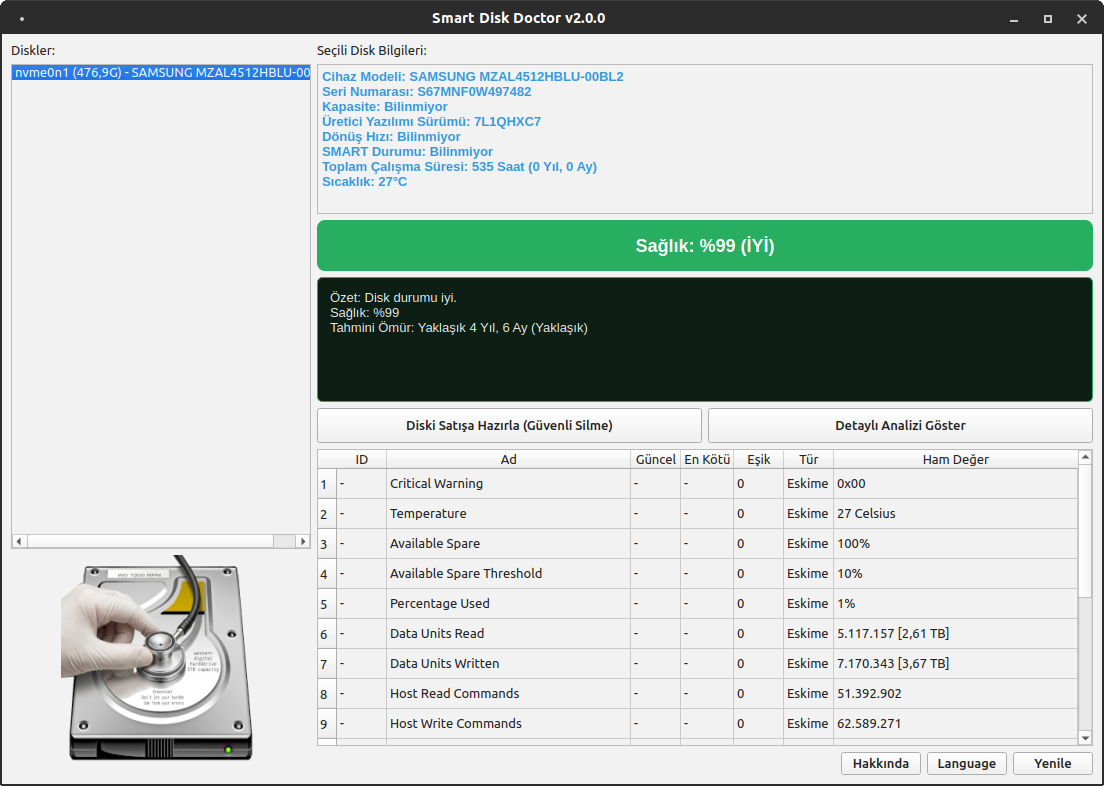Select nvme0n1 SAMSUNG disk in list

click(161, 73)
